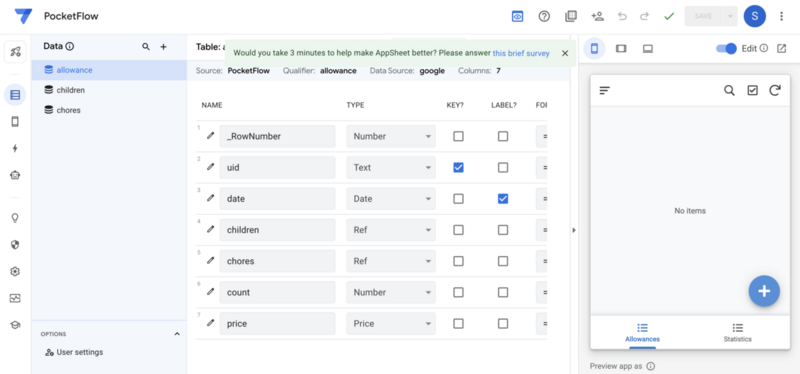Viewport: 800px width, 374px height.
Task: Click the refresh icon in app preview
Action: pos(775,90)
